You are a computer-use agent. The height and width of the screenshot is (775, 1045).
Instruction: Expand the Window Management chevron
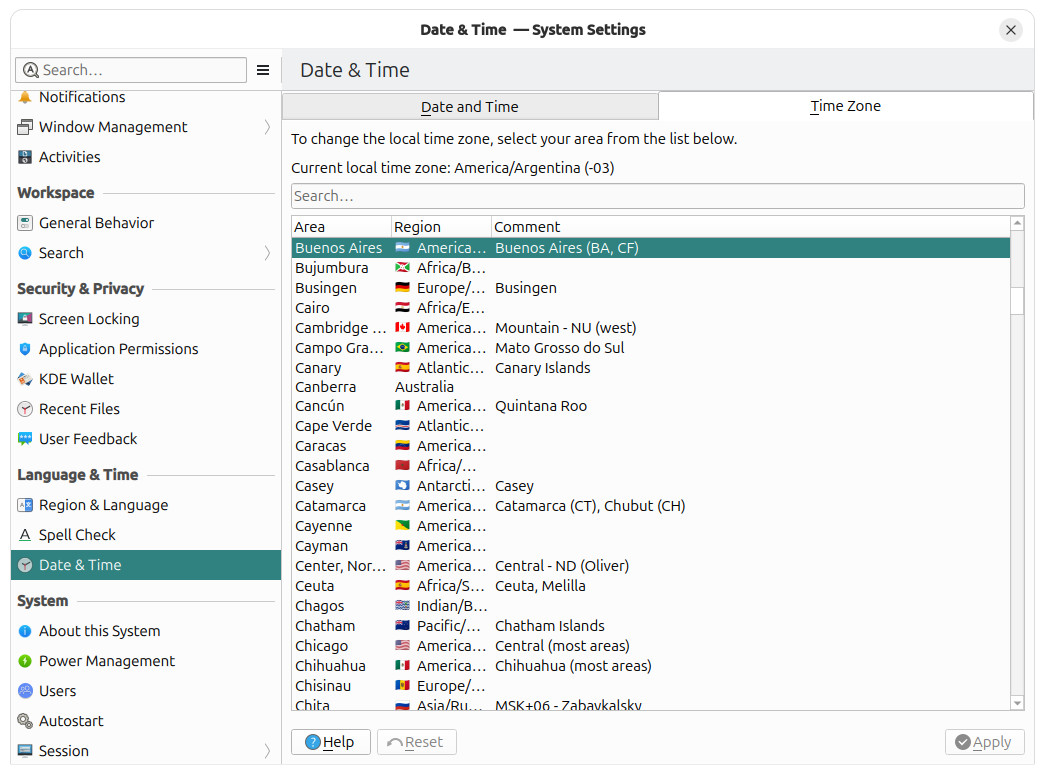267,127
